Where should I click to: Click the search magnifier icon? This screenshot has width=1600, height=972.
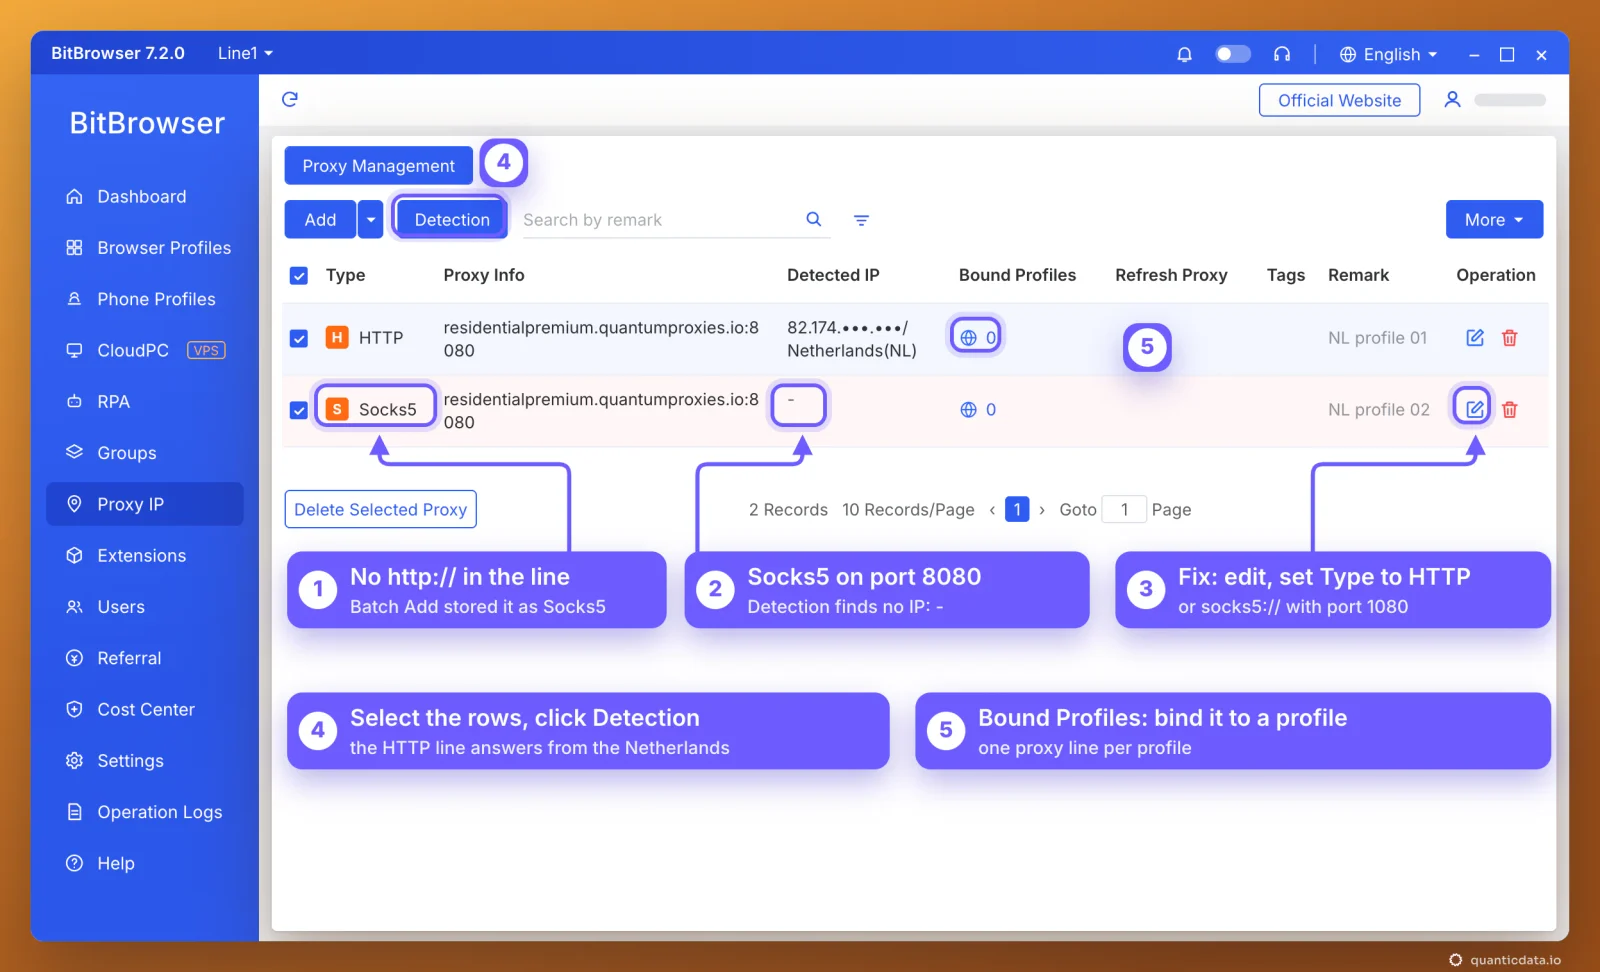[x=814, y=219]
